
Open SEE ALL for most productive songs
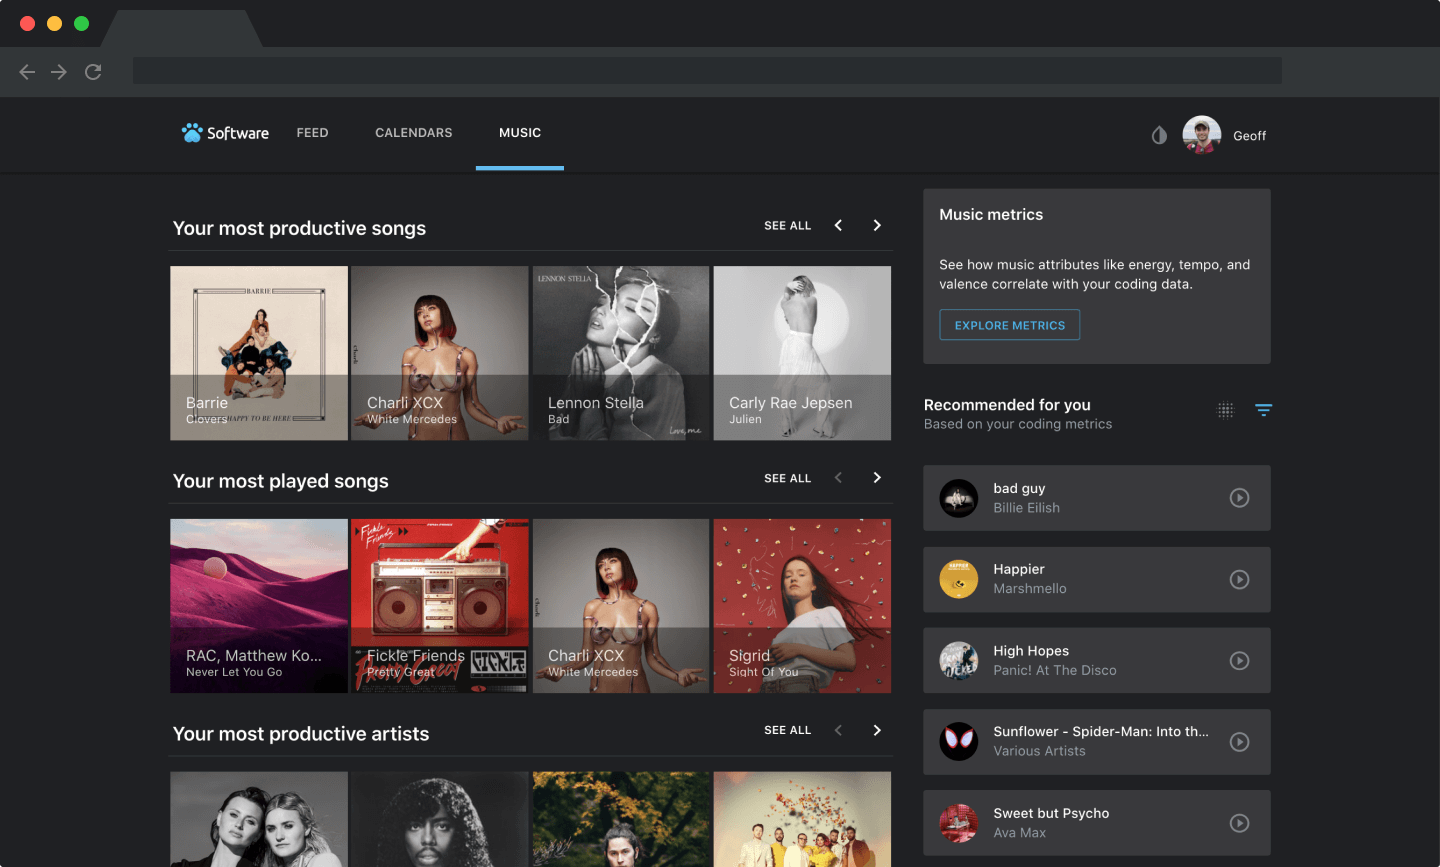787,225
